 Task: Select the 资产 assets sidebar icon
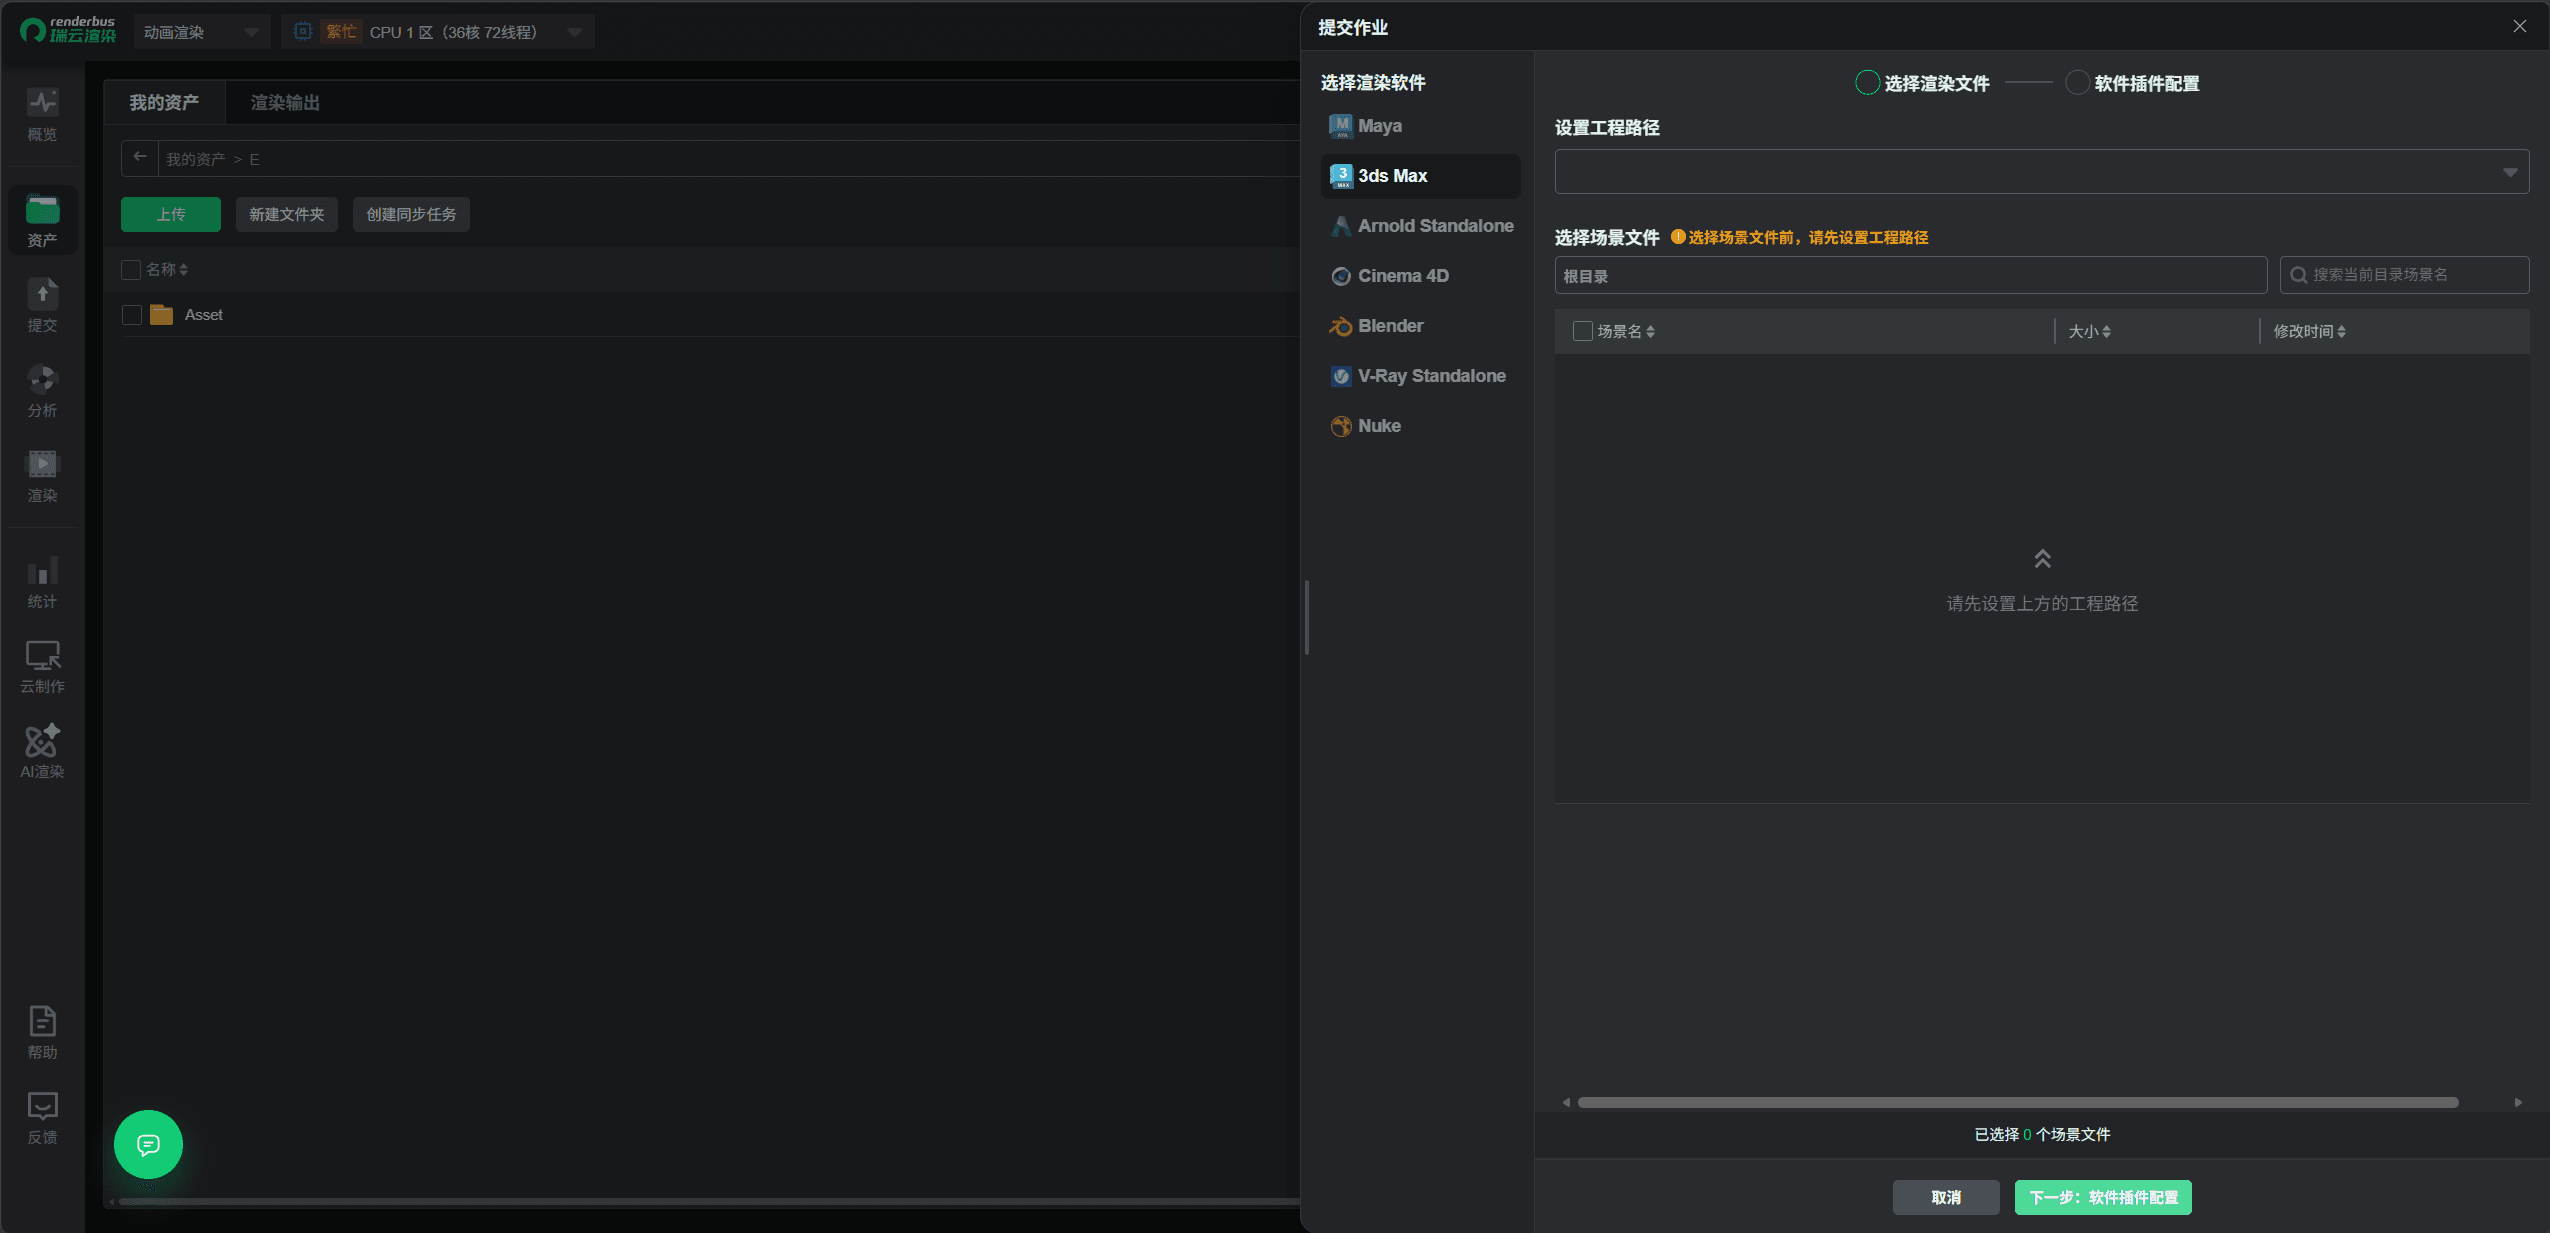[42, 220]
